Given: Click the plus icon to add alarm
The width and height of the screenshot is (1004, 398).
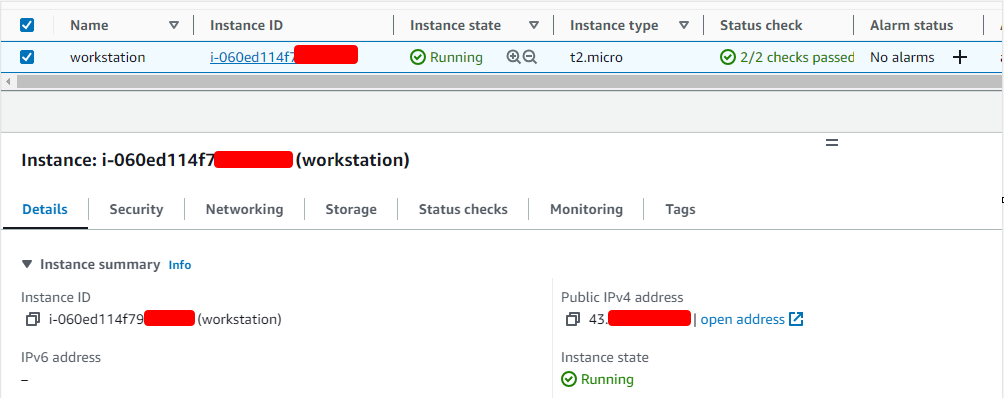Looking at the screenshot, I should pyautogui.click(x=959, y=57).
